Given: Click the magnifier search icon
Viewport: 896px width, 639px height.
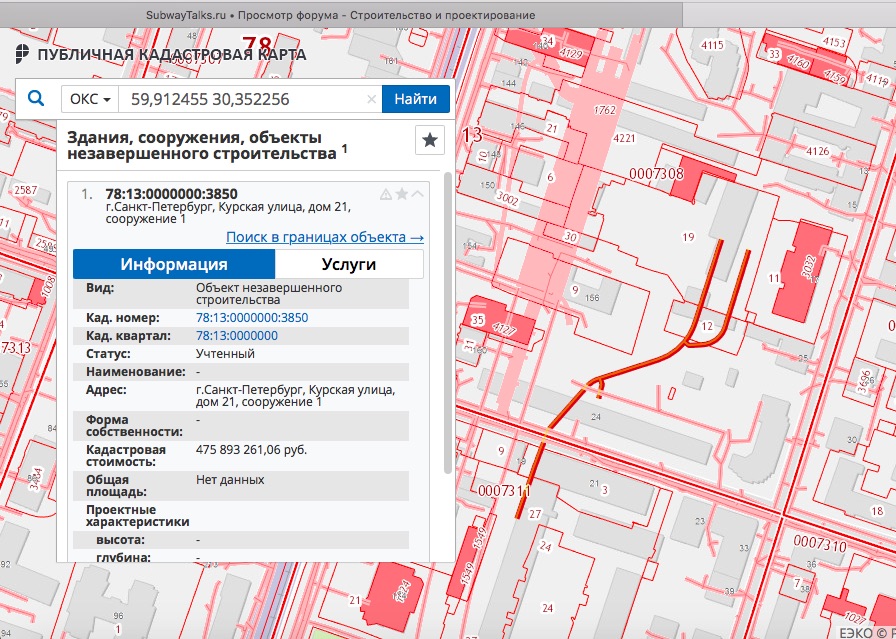Looking at the screenshot, I should coord(36,99).
